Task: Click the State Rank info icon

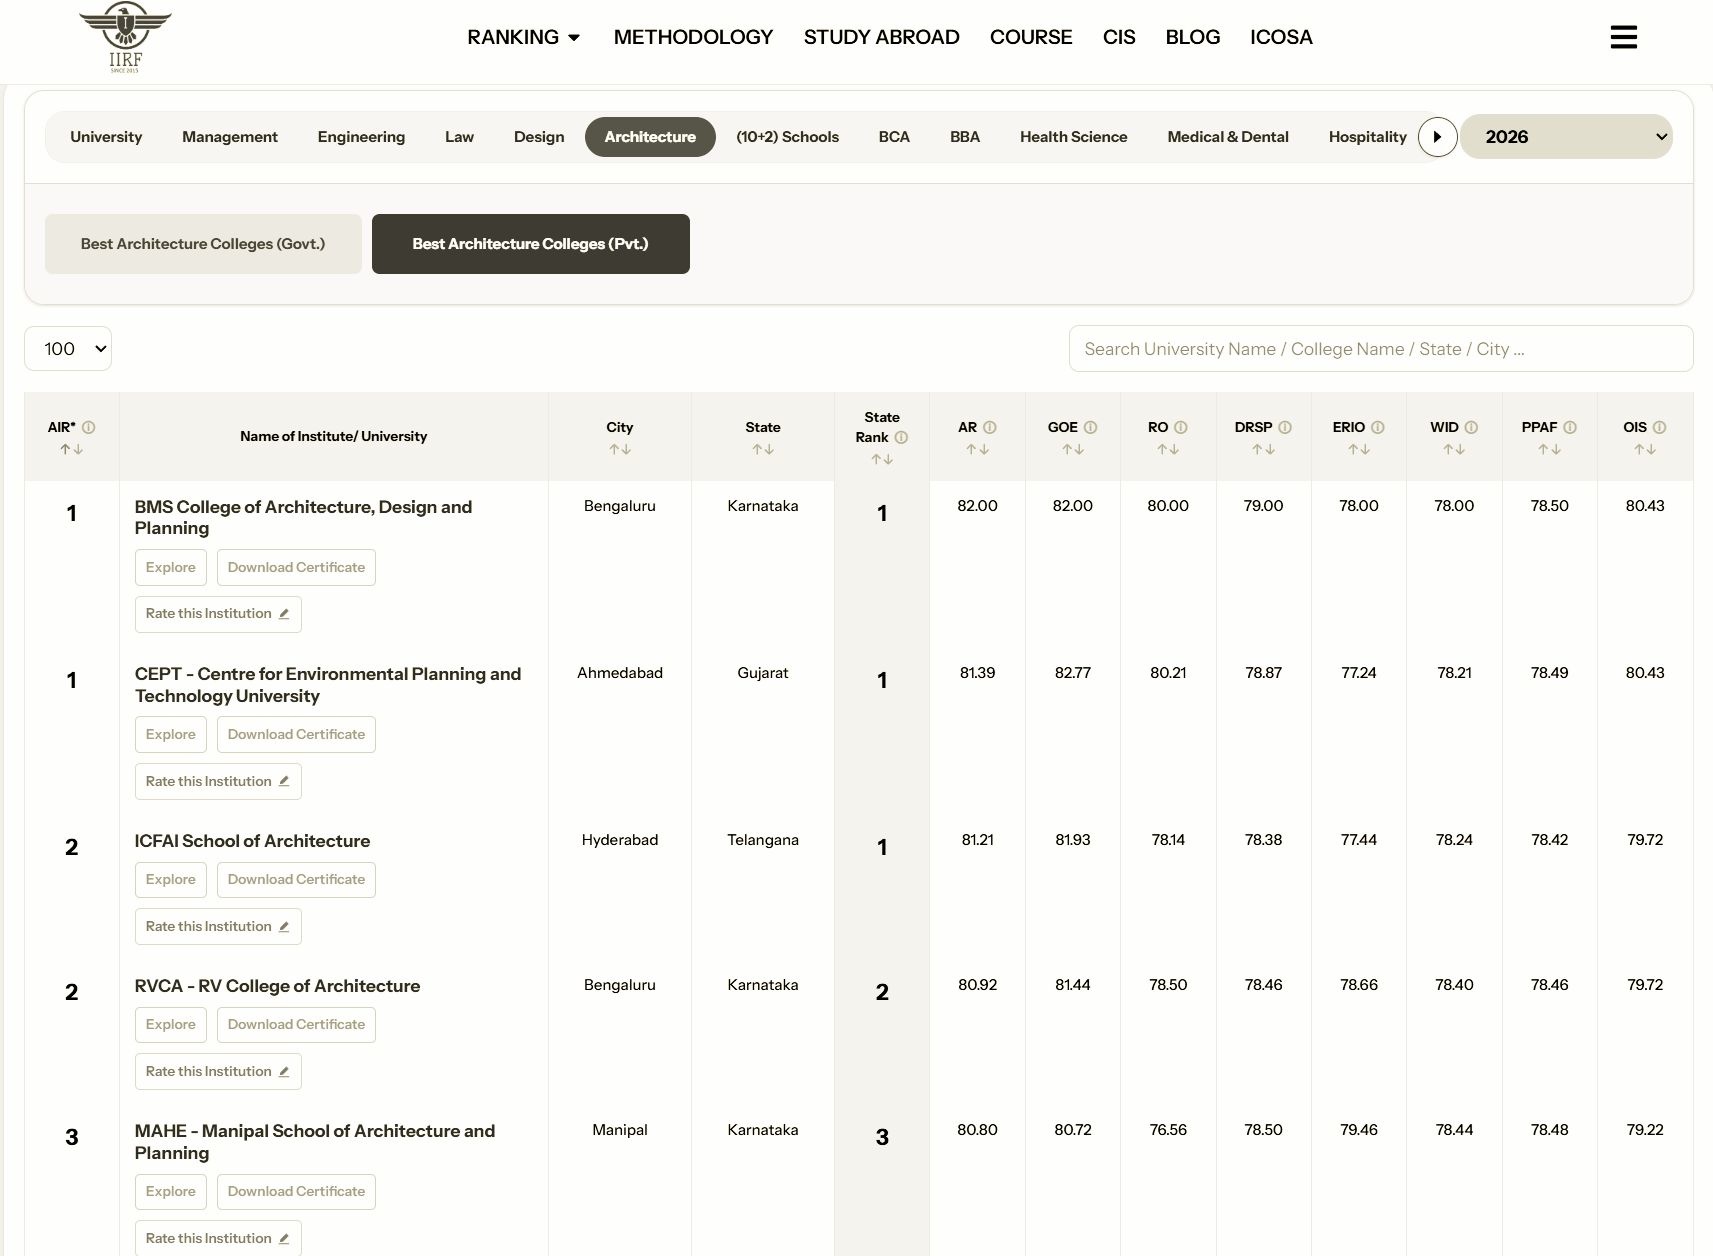Action: coord(901,437)
